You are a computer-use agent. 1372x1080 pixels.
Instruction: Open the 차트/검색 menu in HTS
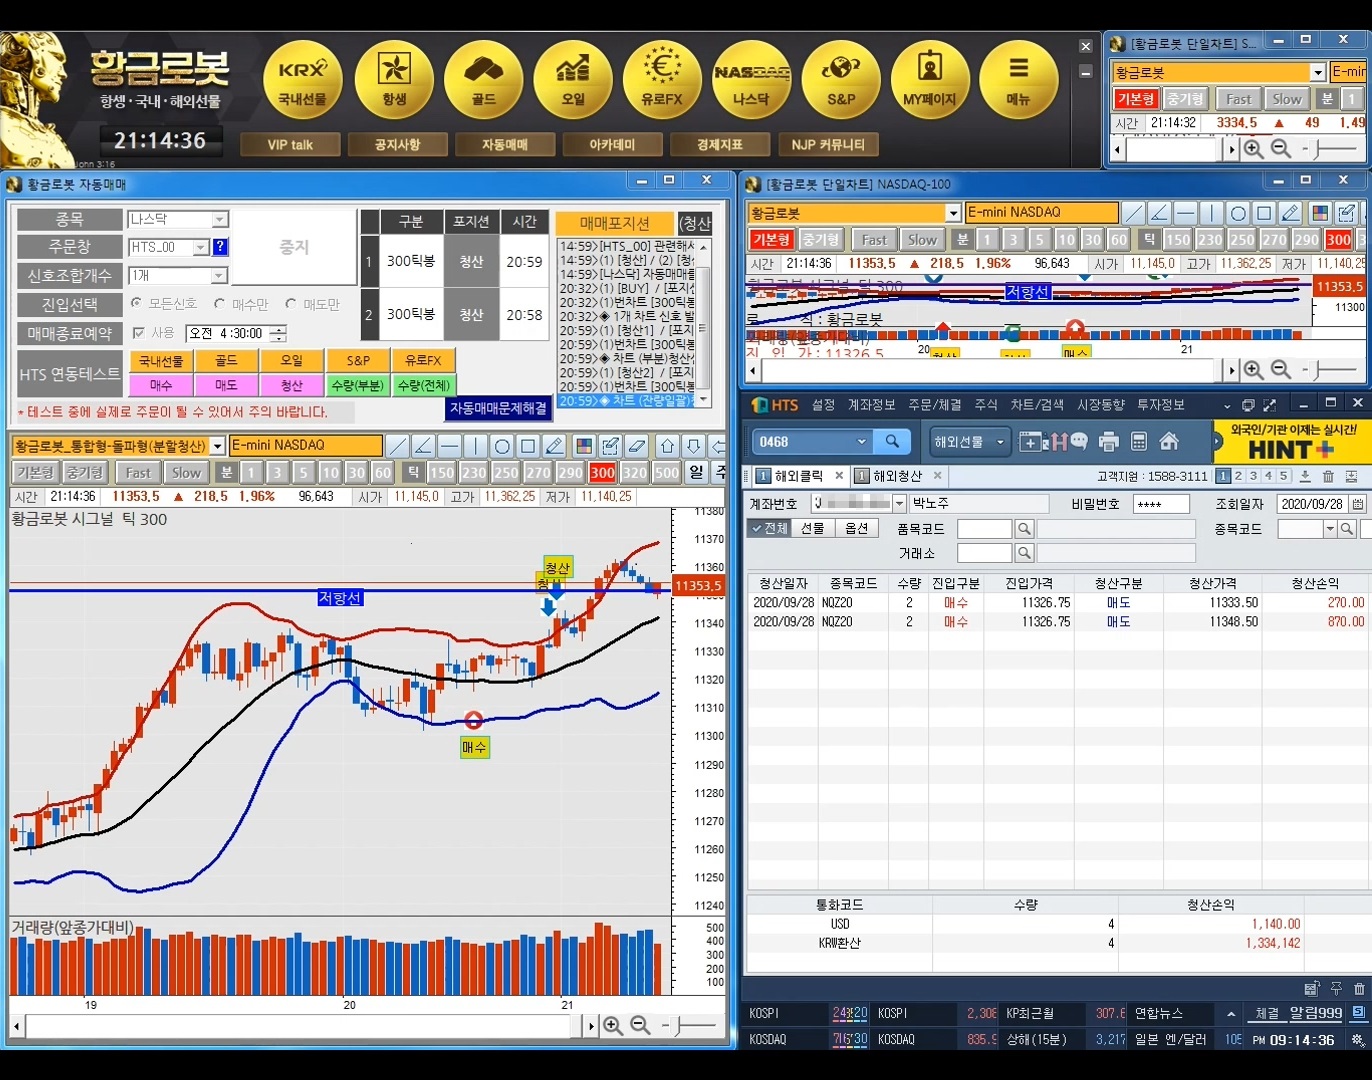coord(1037,405)
